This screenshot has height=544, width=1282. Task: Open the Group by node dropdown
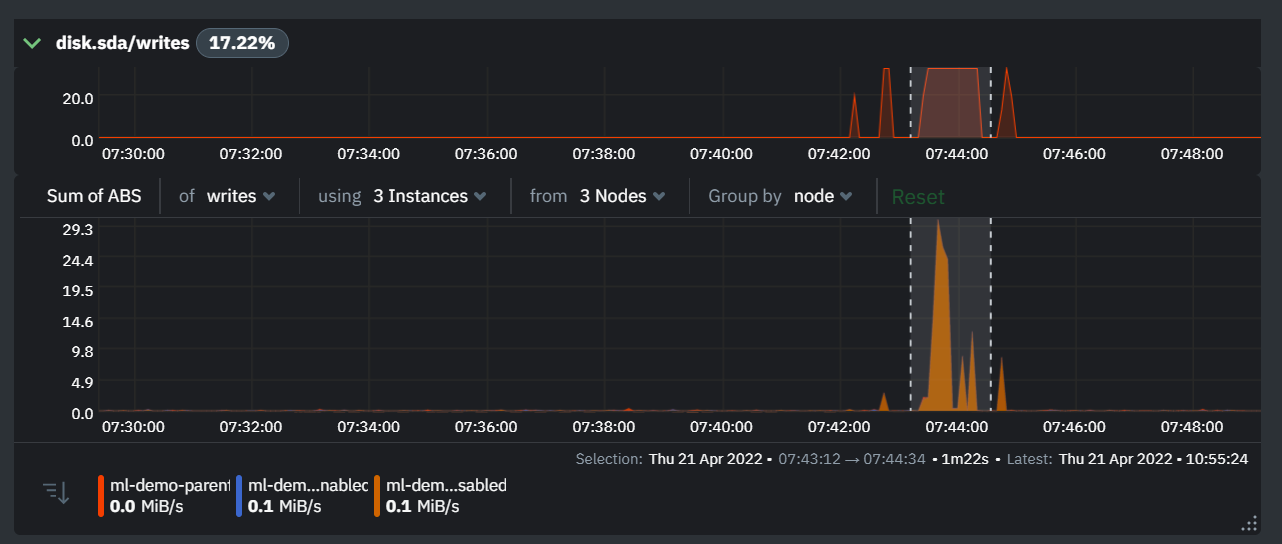(822, 196)
